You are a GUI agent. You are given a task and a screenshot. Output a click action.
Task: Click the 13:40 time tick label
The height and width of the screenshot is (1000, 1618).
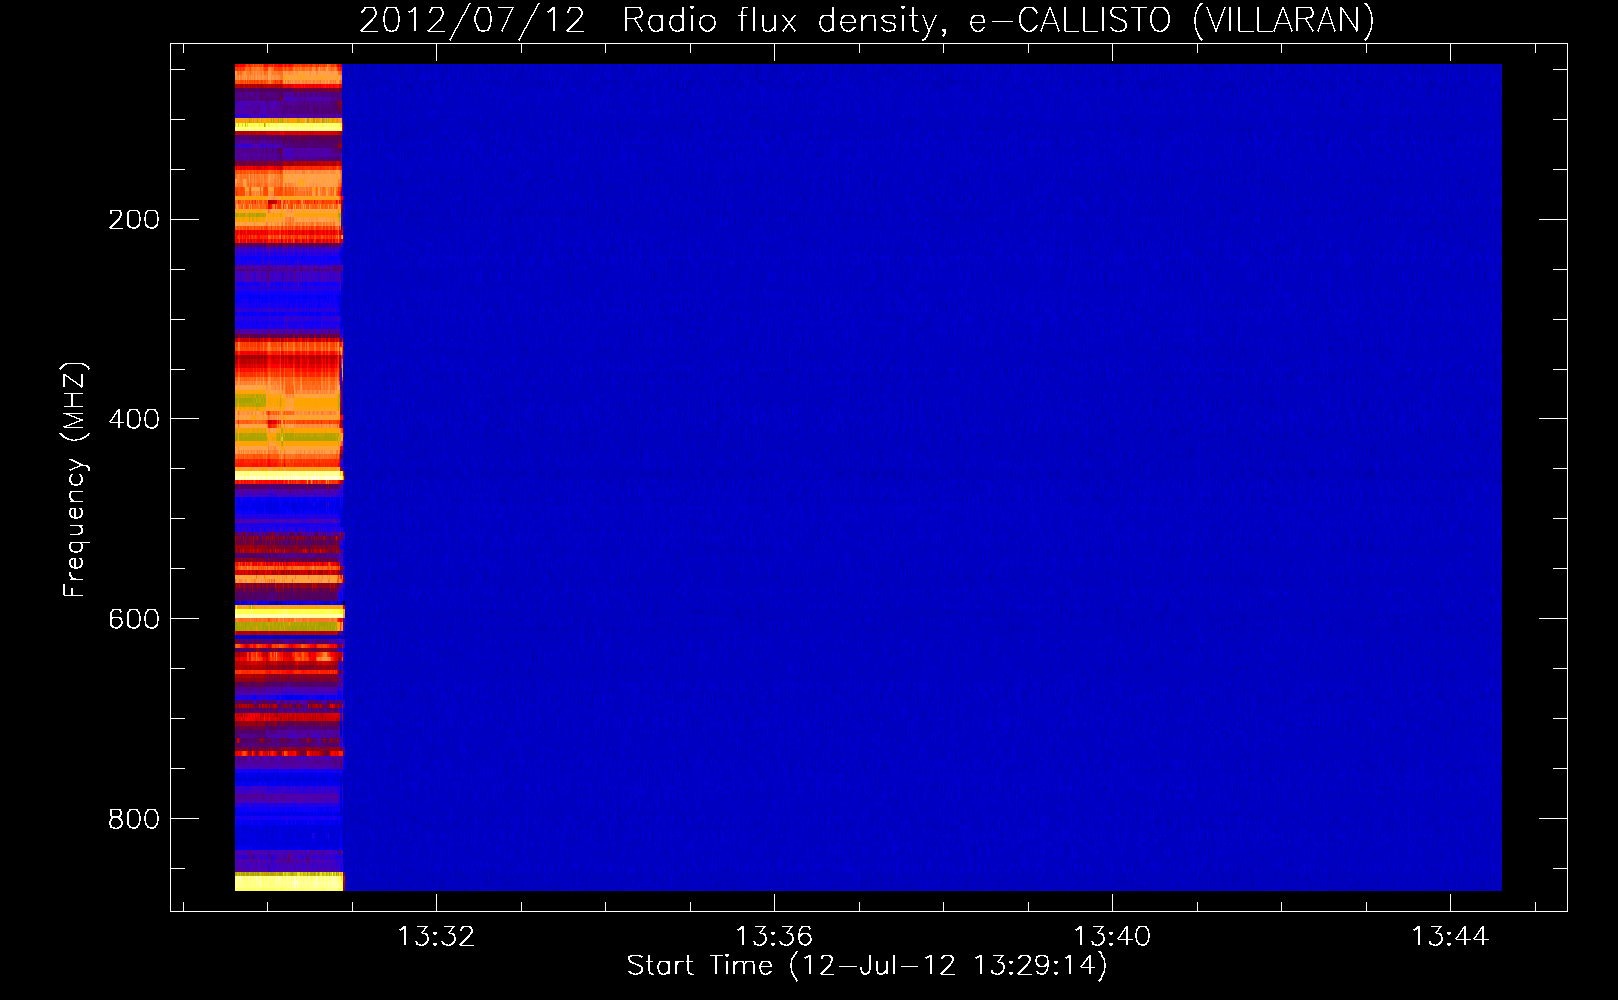[1112, 937]
